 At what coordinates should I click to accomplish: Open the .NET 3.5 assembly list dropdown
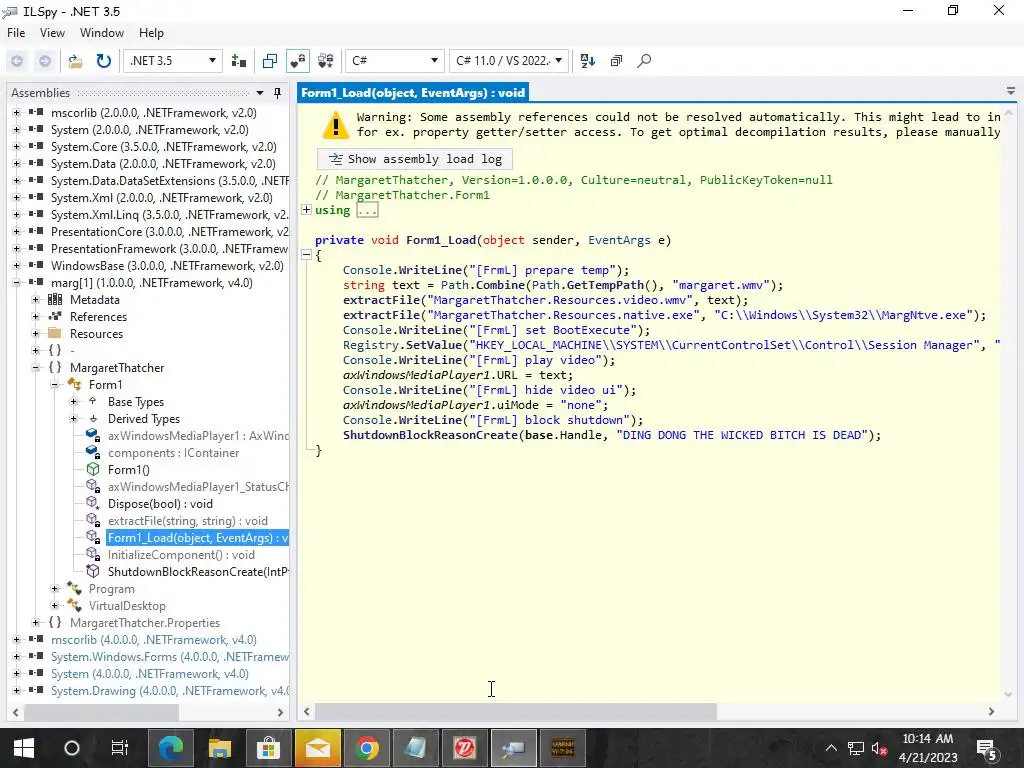click(172, 61)
